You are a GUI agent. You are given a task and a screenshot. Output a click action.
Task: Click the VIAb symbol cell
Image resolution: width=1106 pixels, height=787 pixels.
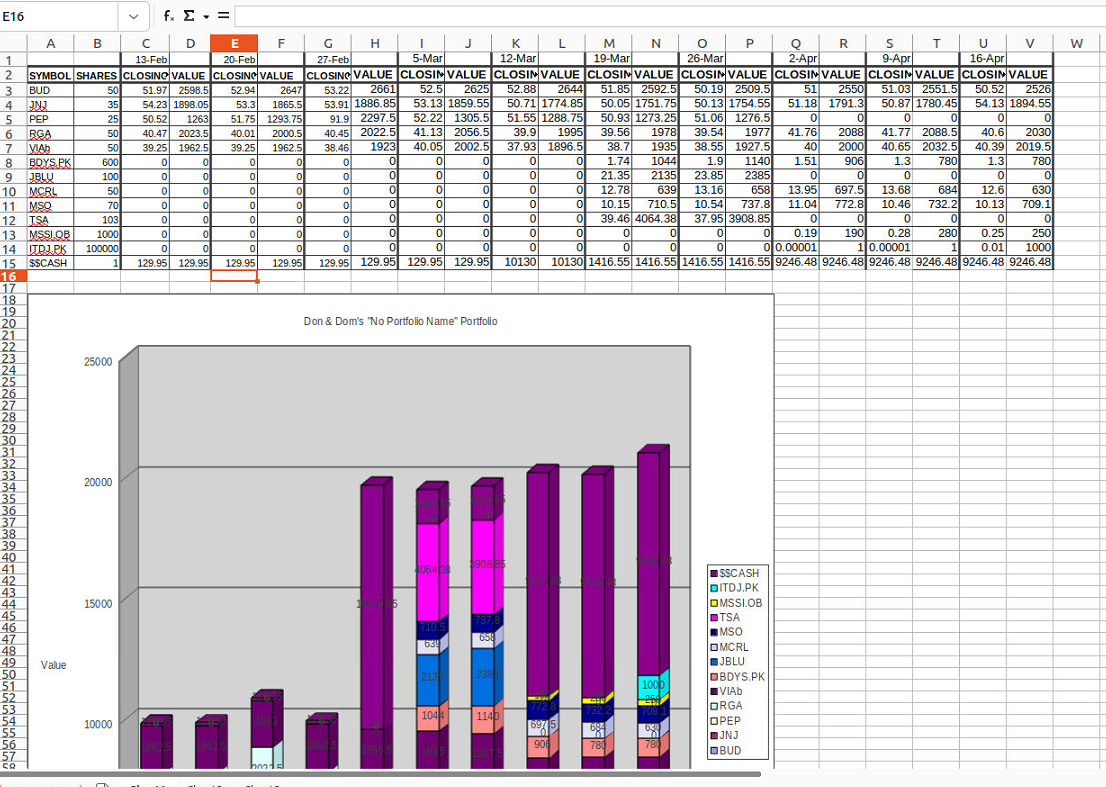coord(50,148)
